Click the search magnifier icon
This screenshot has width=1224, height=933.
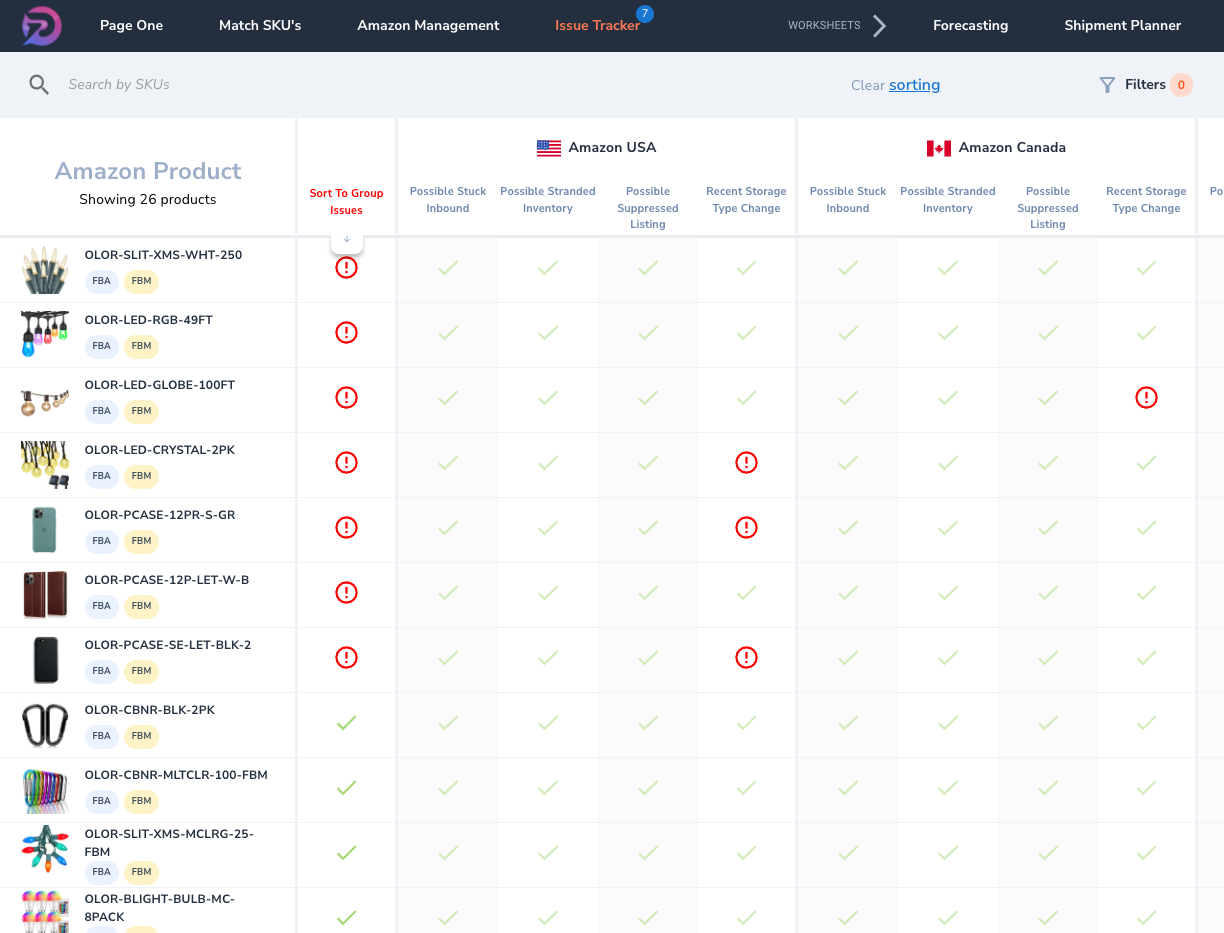(x=39, y=85)
